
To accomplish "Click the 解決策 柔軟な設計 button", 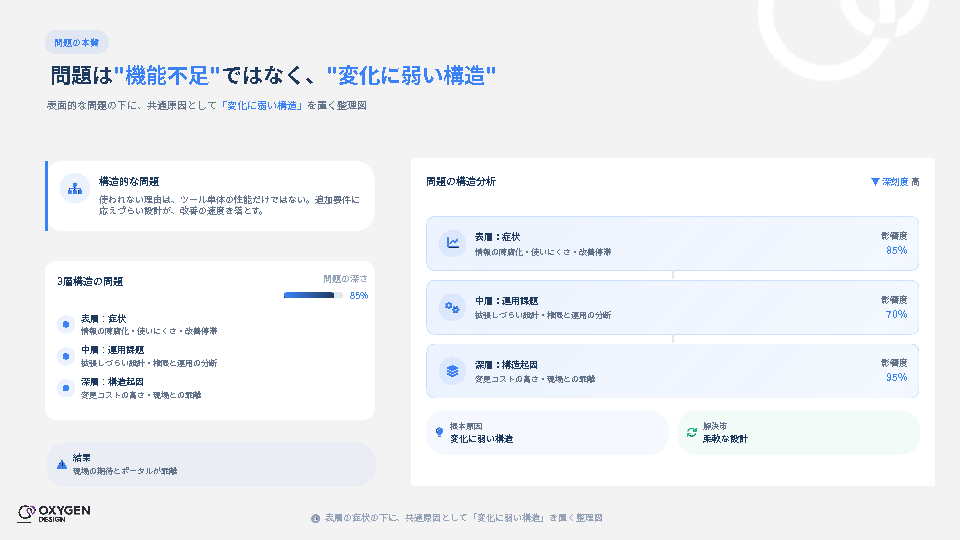I will (x=798, y=432).
